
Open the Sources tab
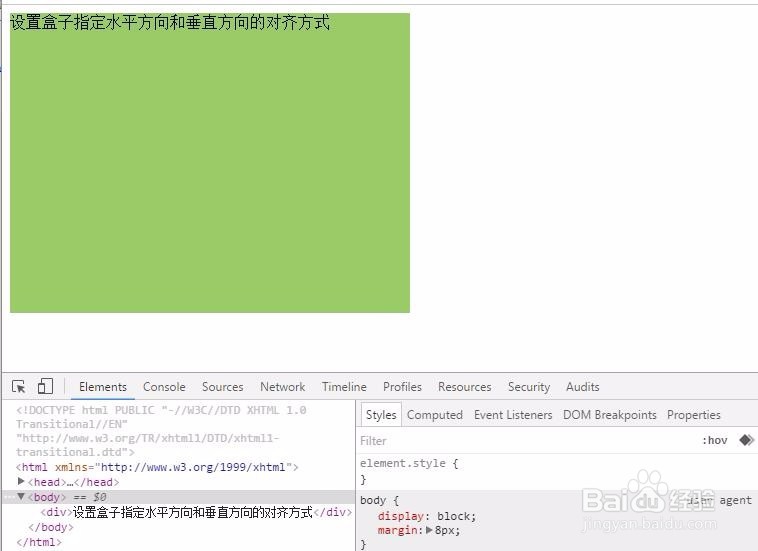222,387
